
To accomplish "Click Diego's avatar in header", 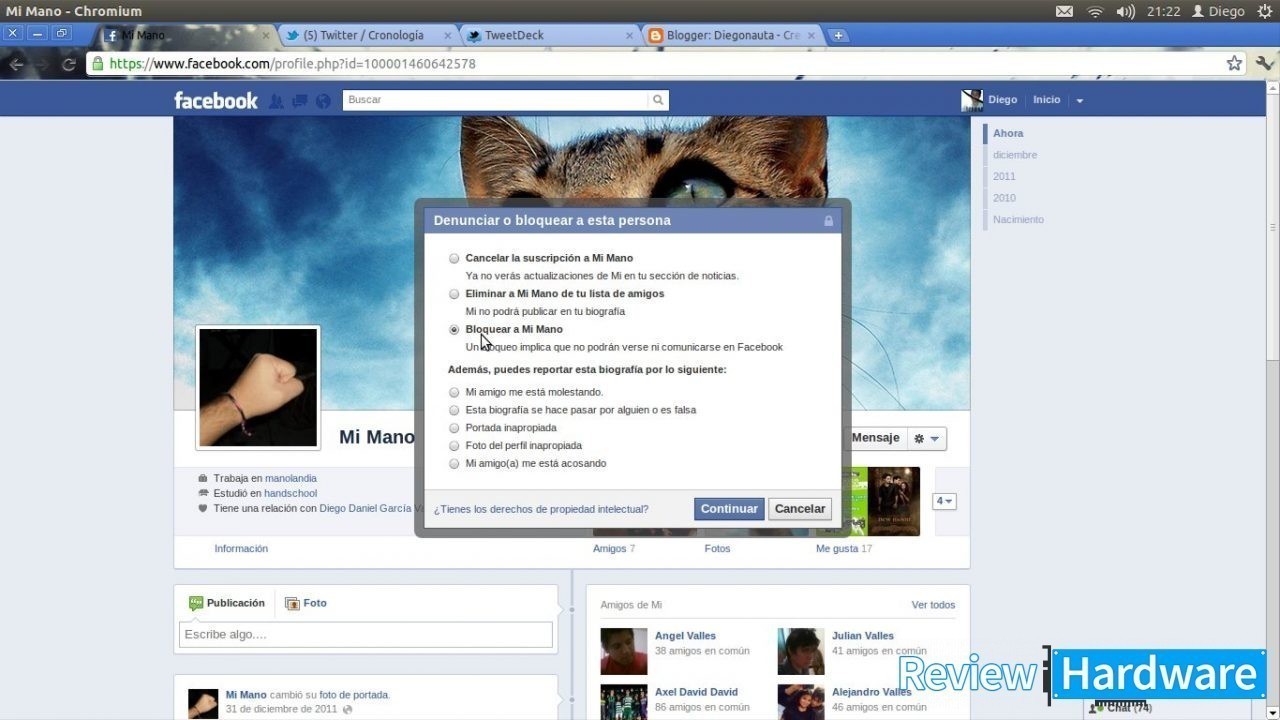I will [972, 100].
